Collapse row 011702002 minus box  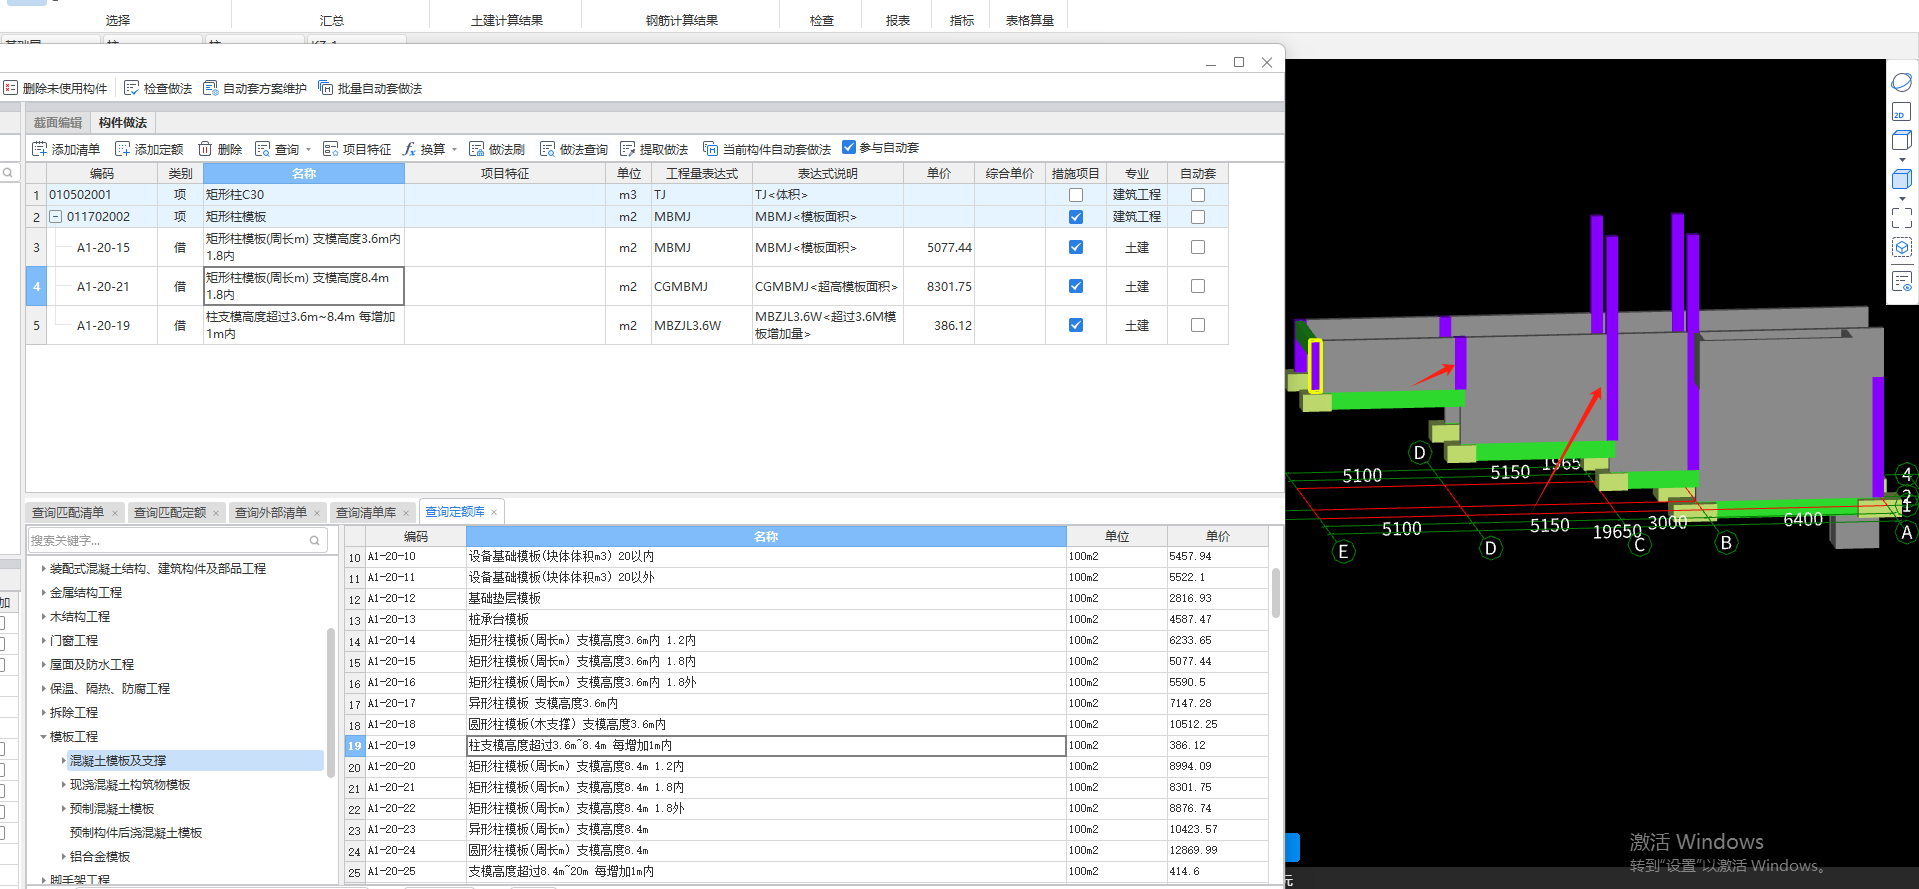click(x=56, y=217)
